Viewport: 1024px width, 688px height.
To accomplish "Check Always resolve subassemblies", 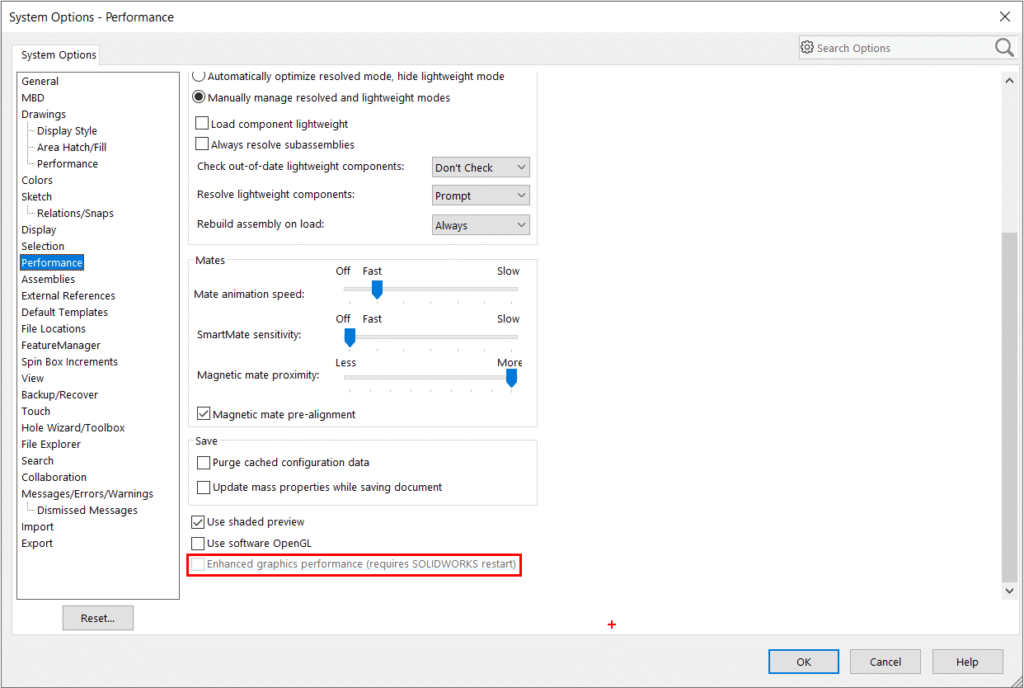I will click(202, 144).
